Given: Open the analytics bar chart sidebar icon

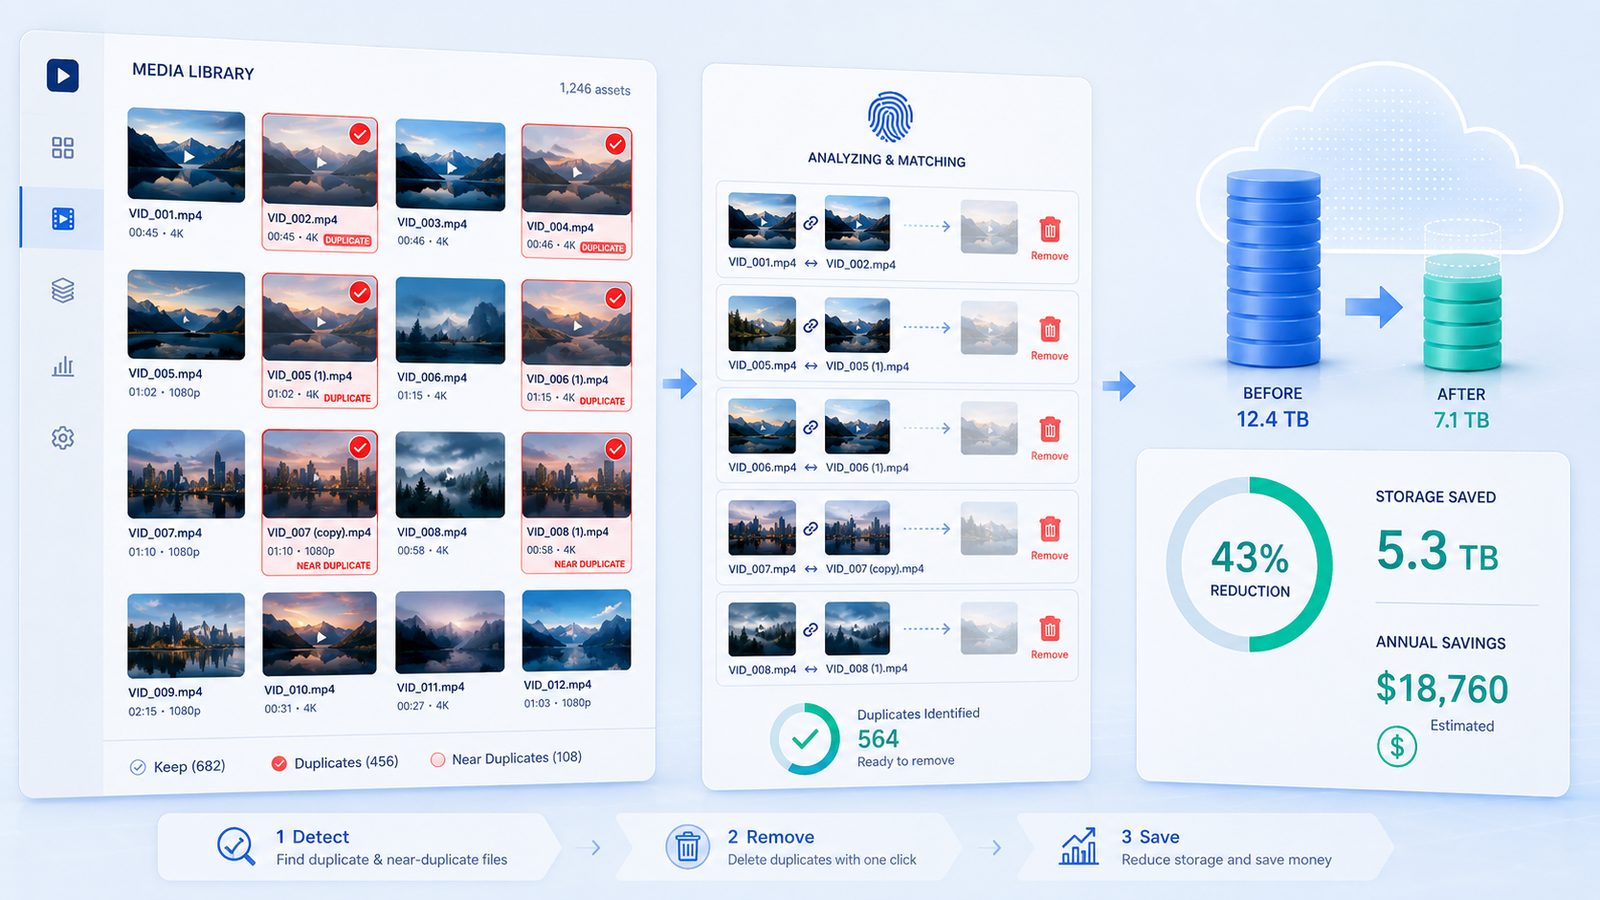Looking at the screenshot, I should click(x=63, y=365).
